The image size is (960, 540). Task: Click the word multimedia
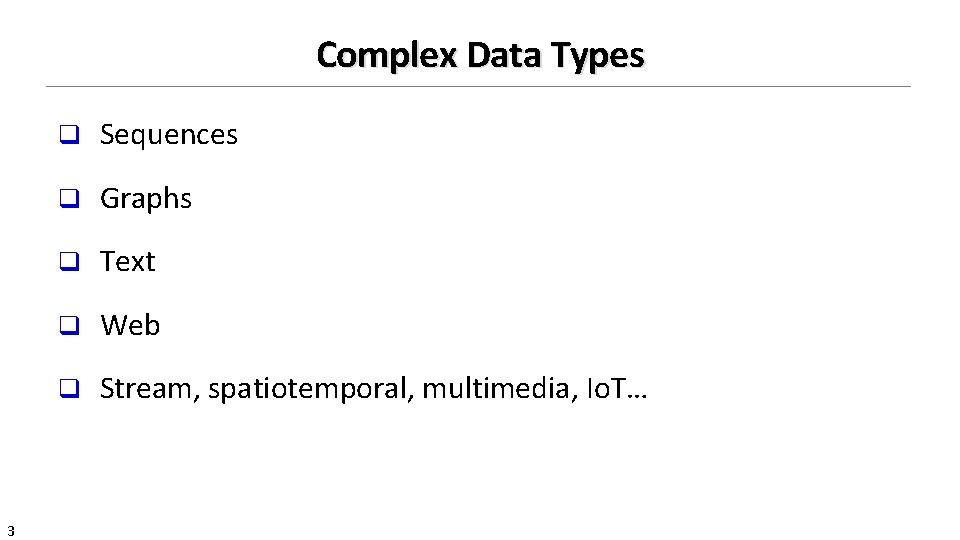(495, 389)
